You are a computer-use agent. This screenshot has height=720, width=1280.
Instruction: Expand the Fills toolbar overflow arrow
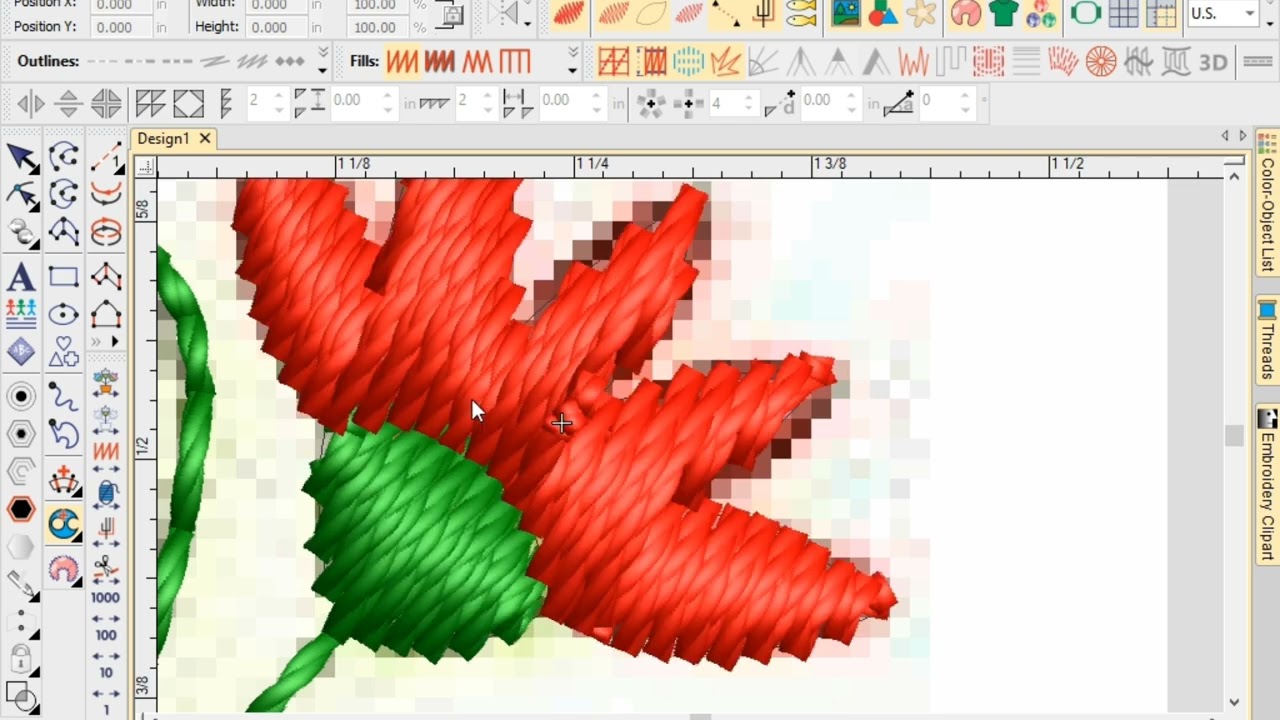573,62
